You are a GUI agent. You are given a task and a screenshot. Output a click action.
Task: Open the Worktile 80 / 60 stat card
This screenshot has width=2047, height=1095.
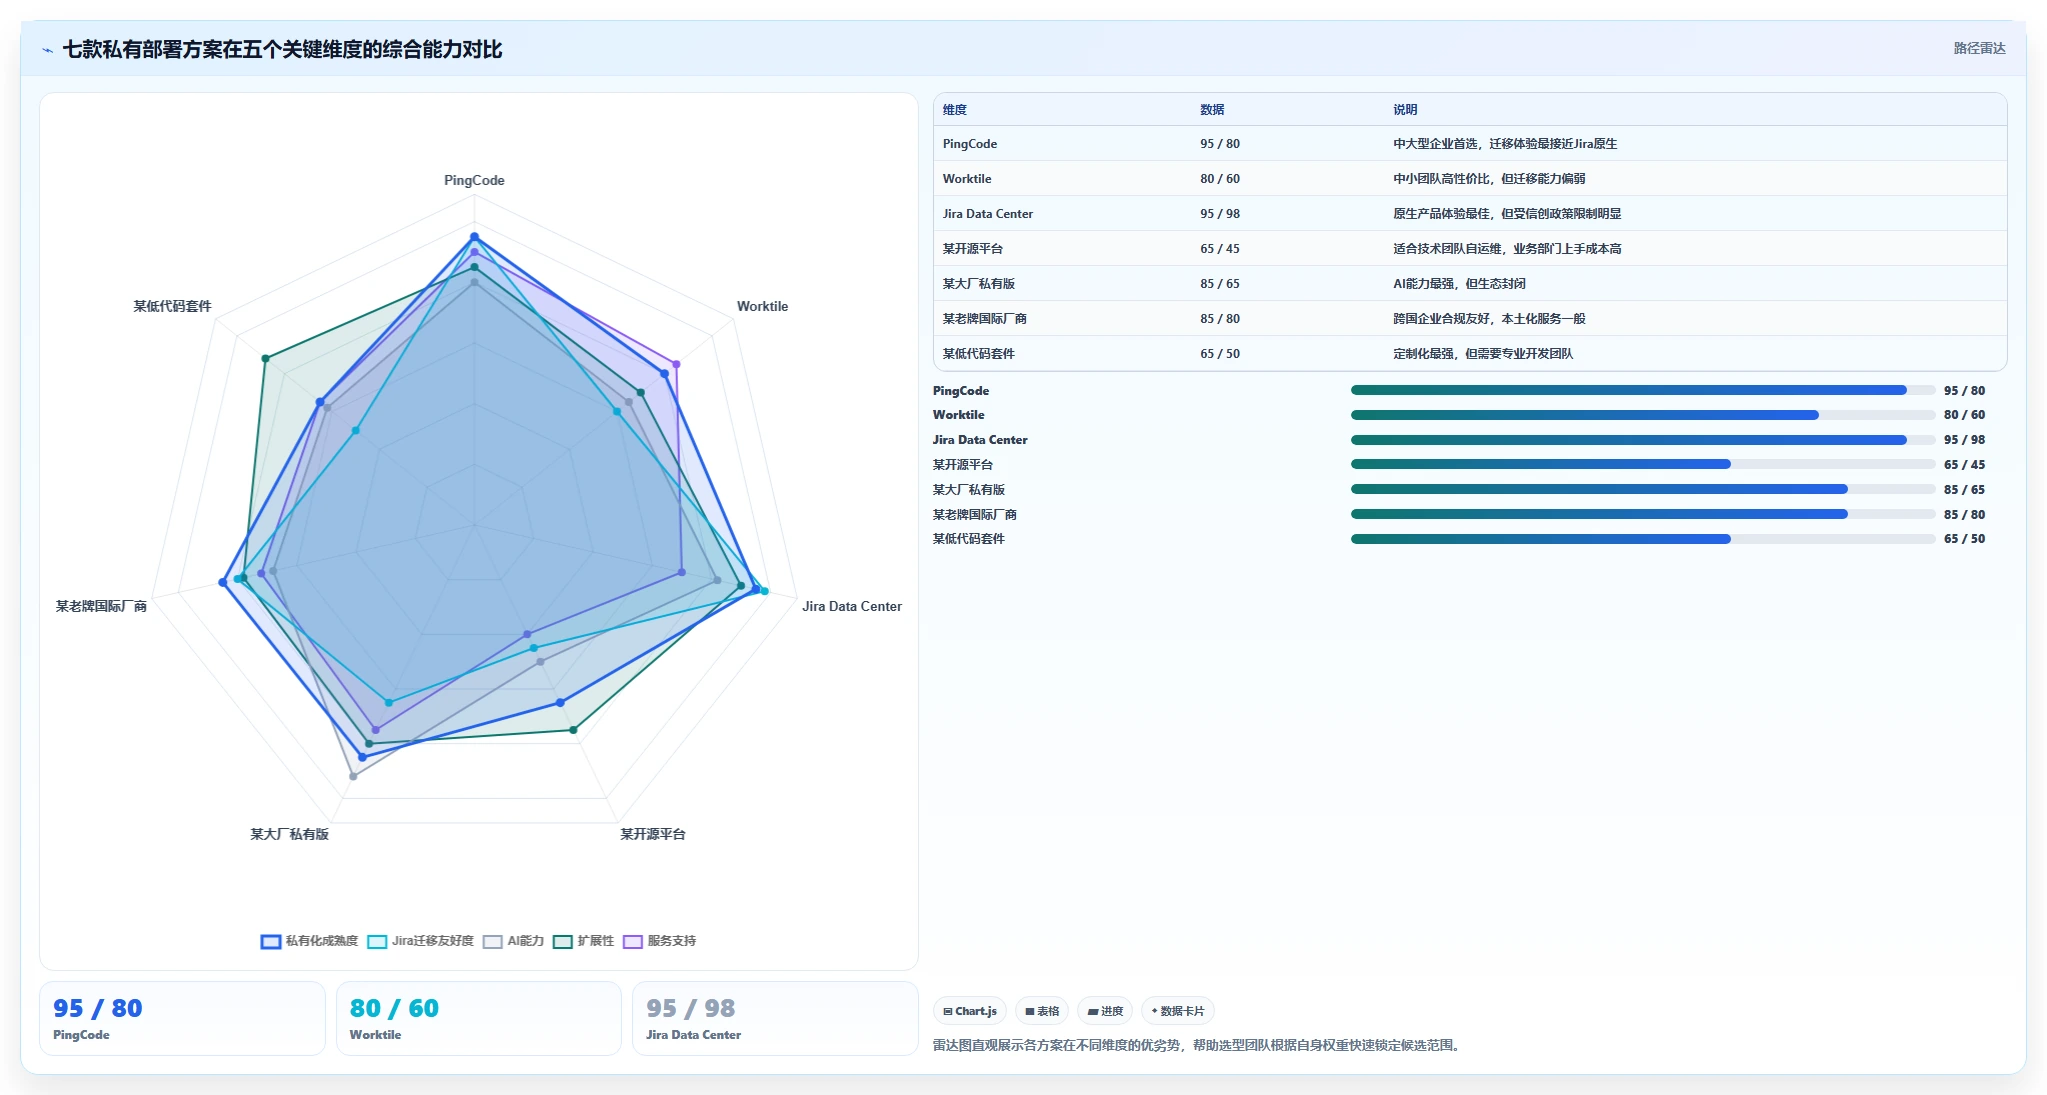(x=479, y=1018)
